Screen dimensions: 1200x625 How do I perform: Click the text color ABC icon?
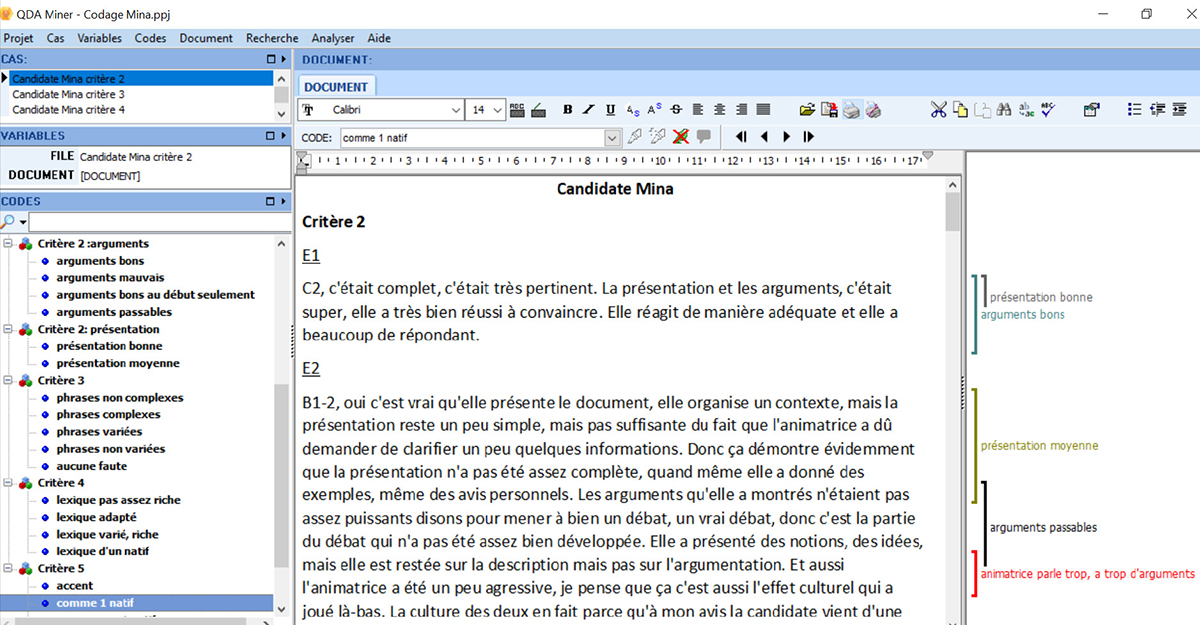pyautogui.click(x=517, y=110)
